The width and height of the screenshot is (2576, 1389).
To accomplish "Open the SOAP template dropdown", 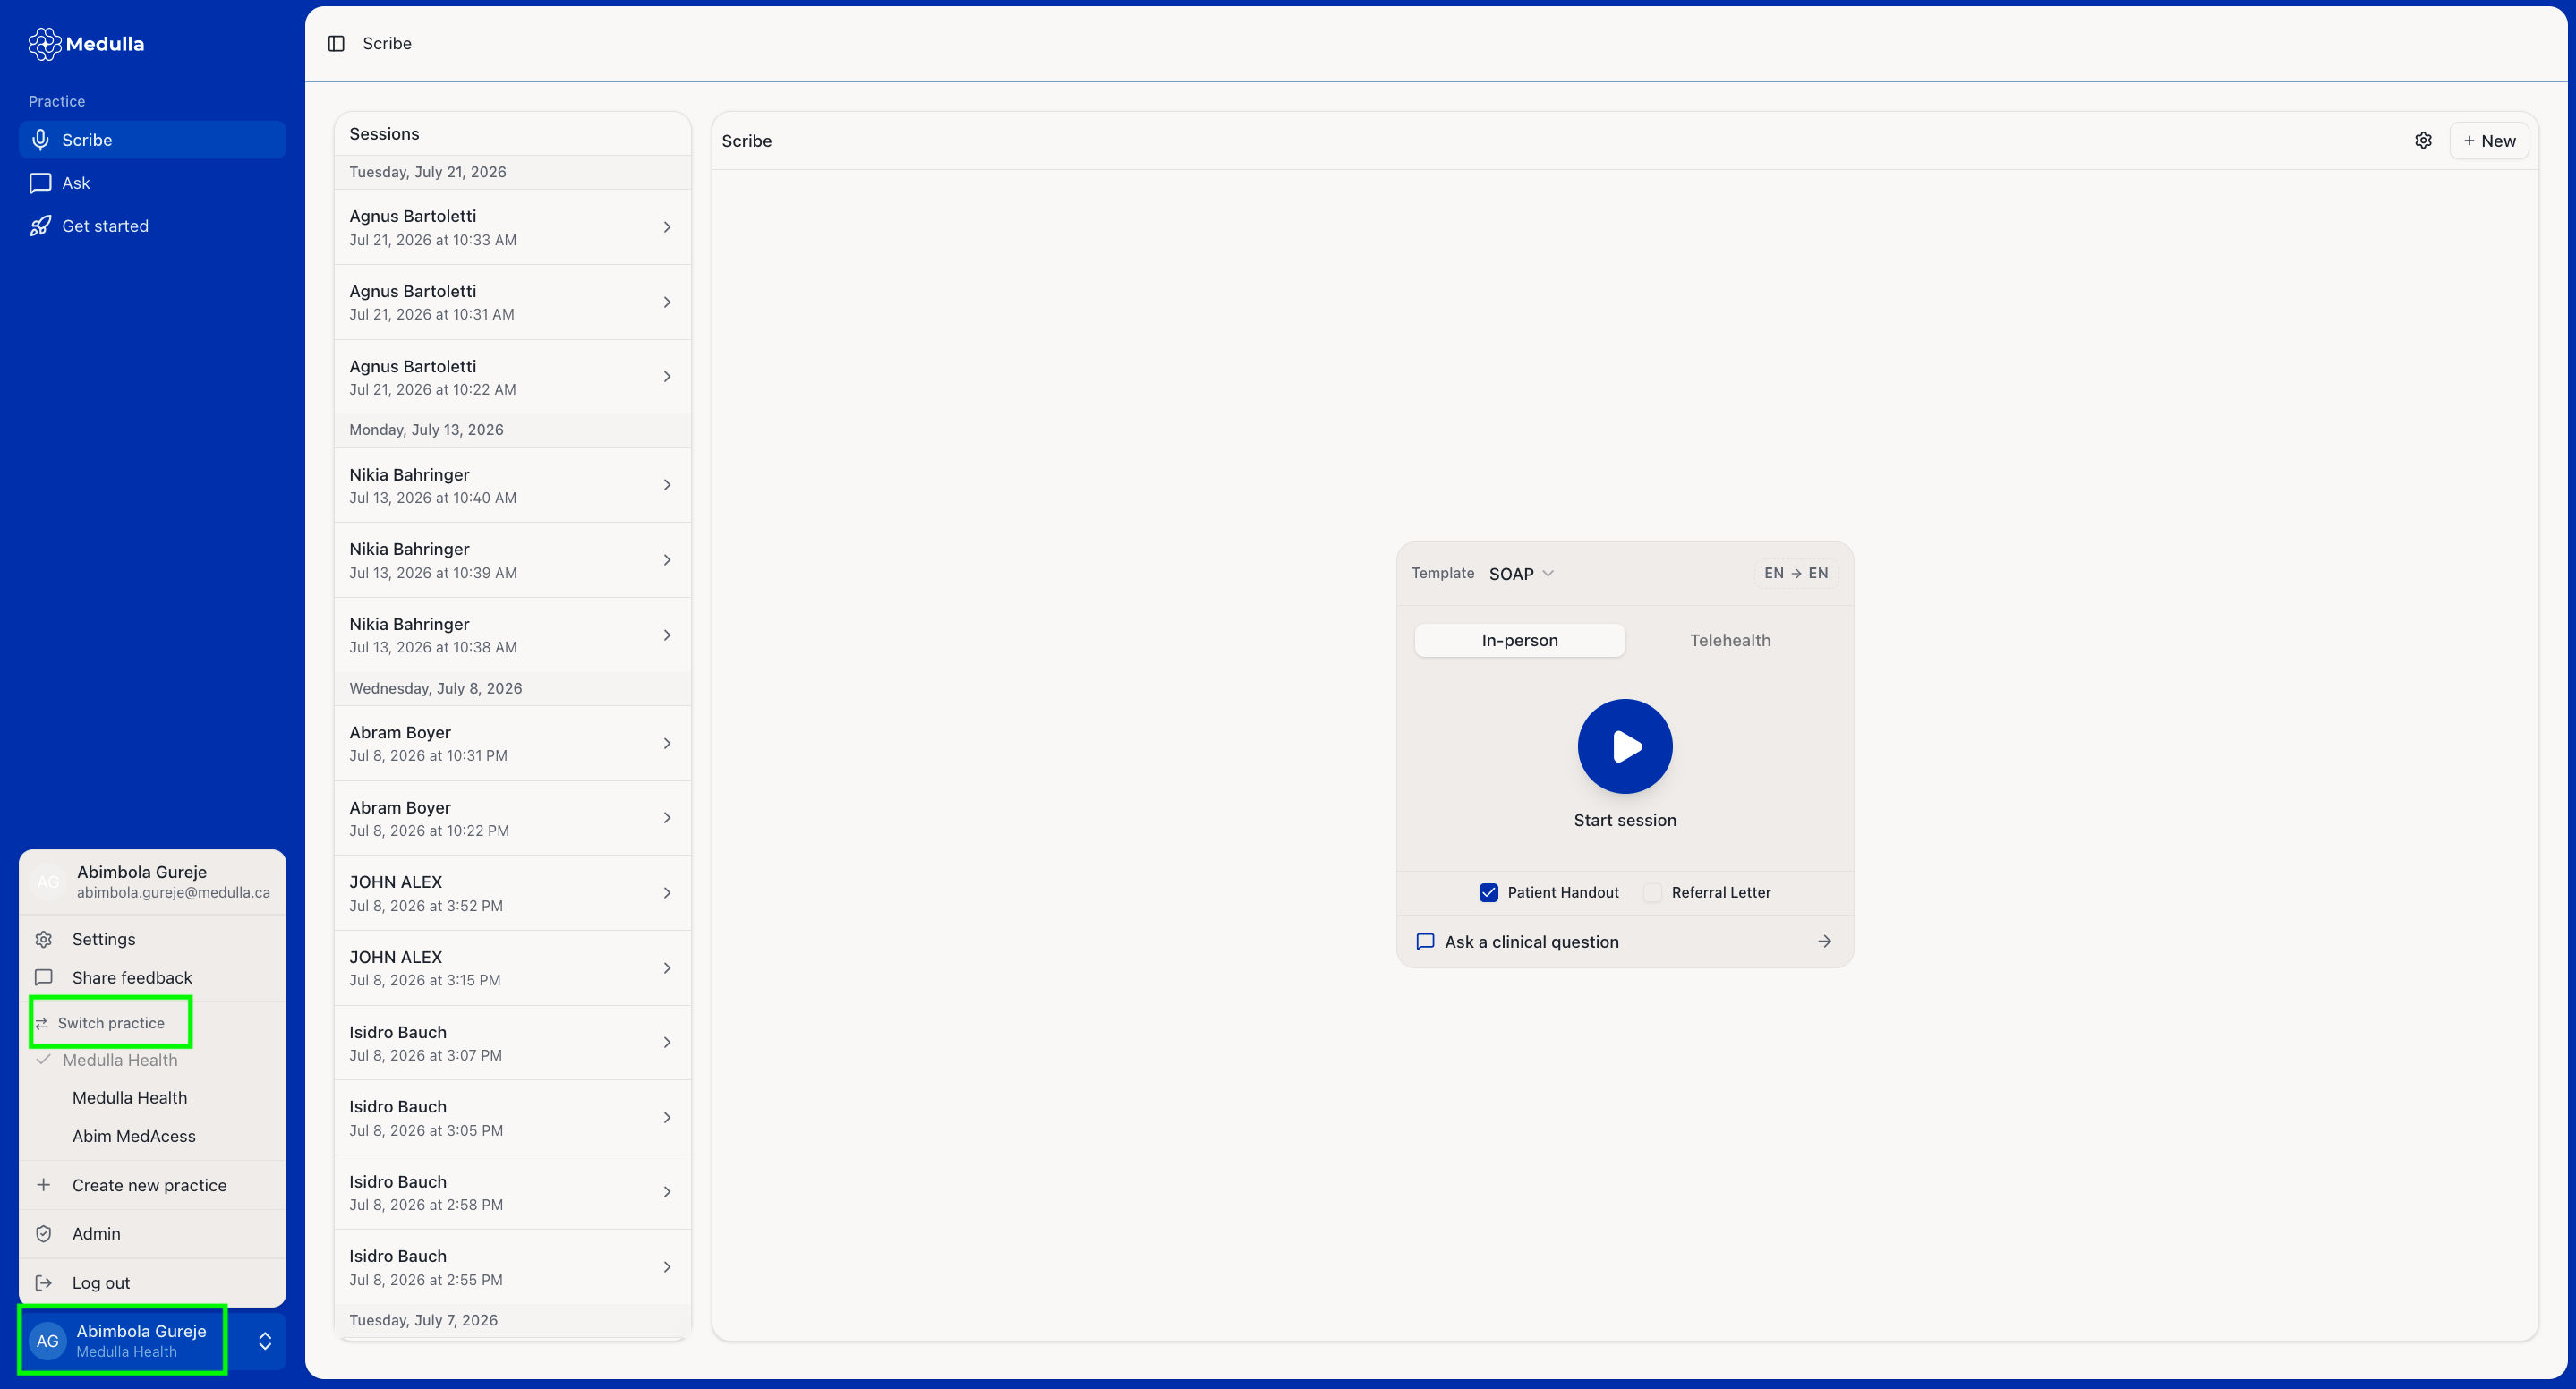I will coord(1521,573).
